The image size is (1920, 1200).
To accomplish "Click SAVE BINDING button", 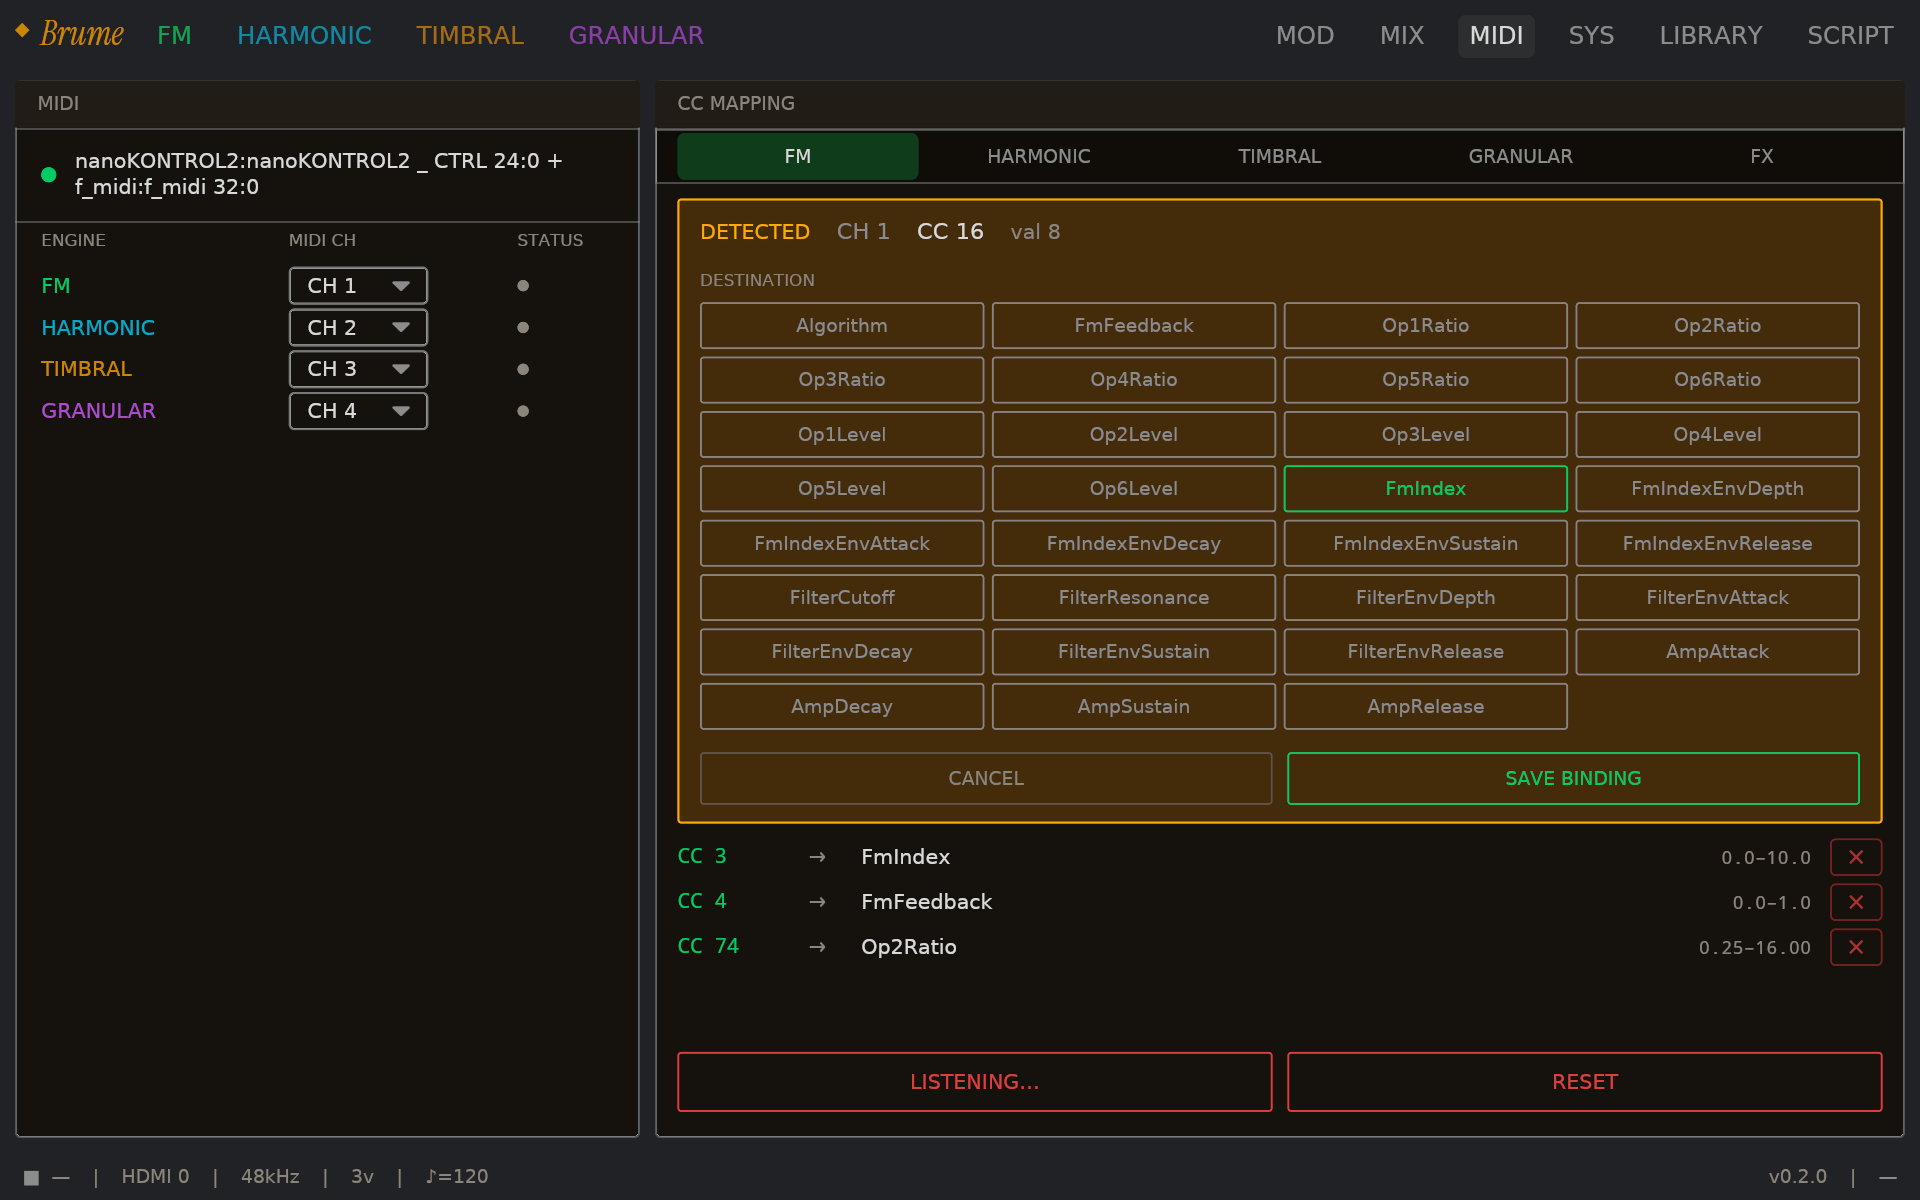I will [x=1573, y=779].
